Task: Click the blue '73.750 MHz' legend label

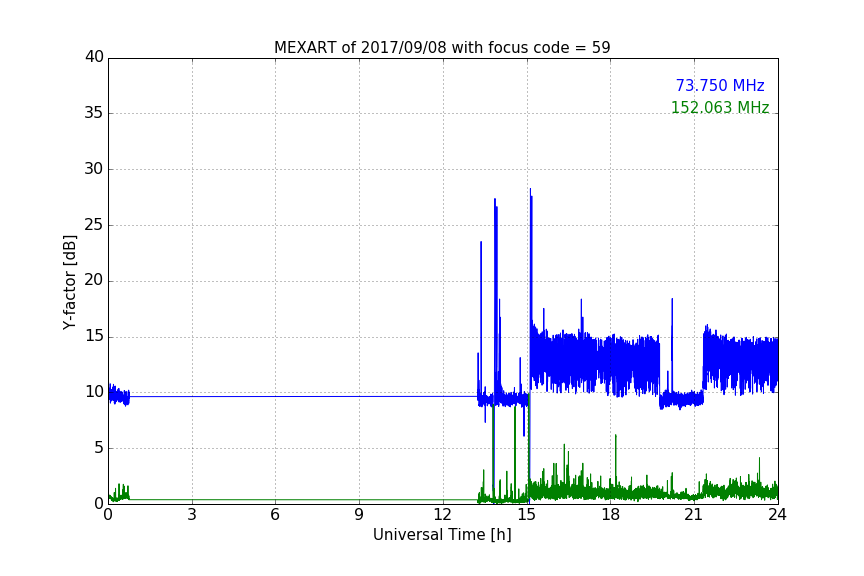Action: tap(720, 86)
